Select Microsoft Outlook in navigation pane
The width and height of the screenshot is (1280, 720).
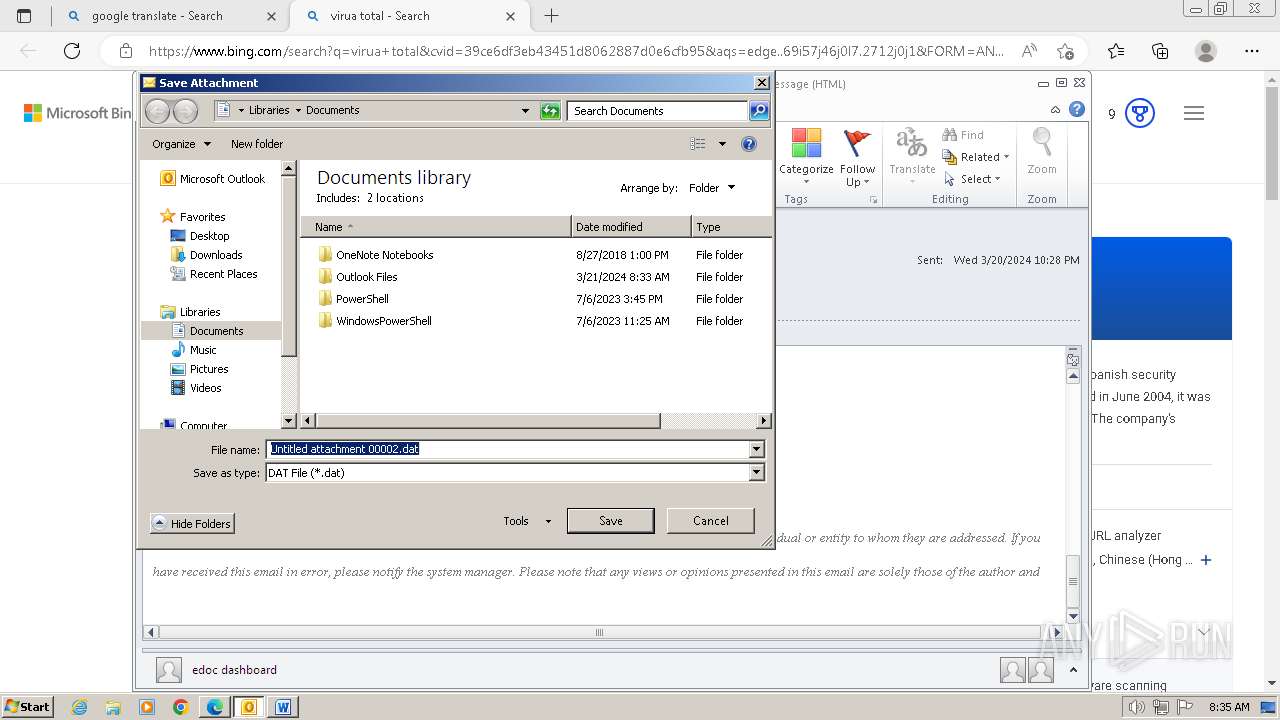point(213,179)
